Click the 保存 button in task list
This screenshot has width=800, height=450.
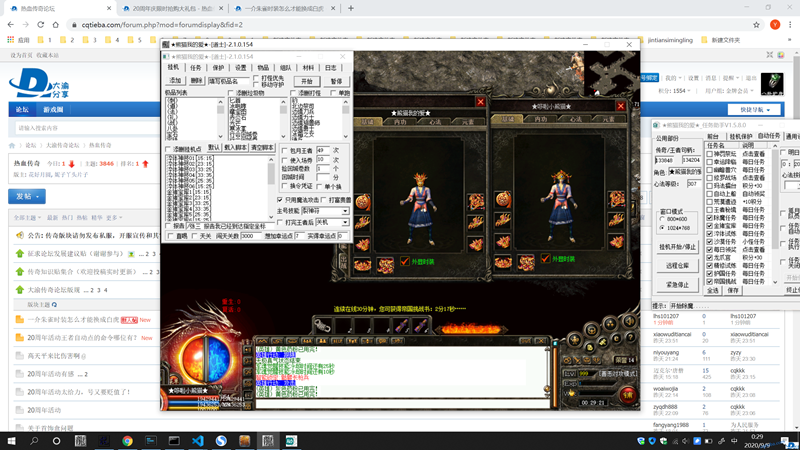tap(733, 290)
